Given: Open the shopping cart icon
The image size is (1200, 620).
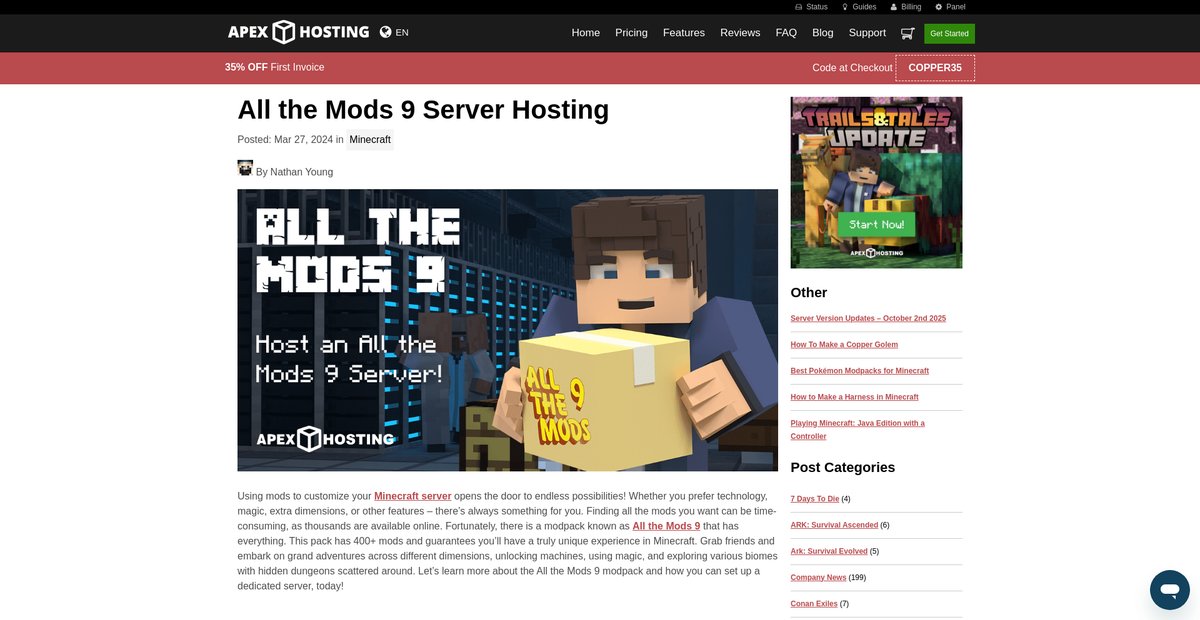Looking at the screenshot, I should pos(907,33).
